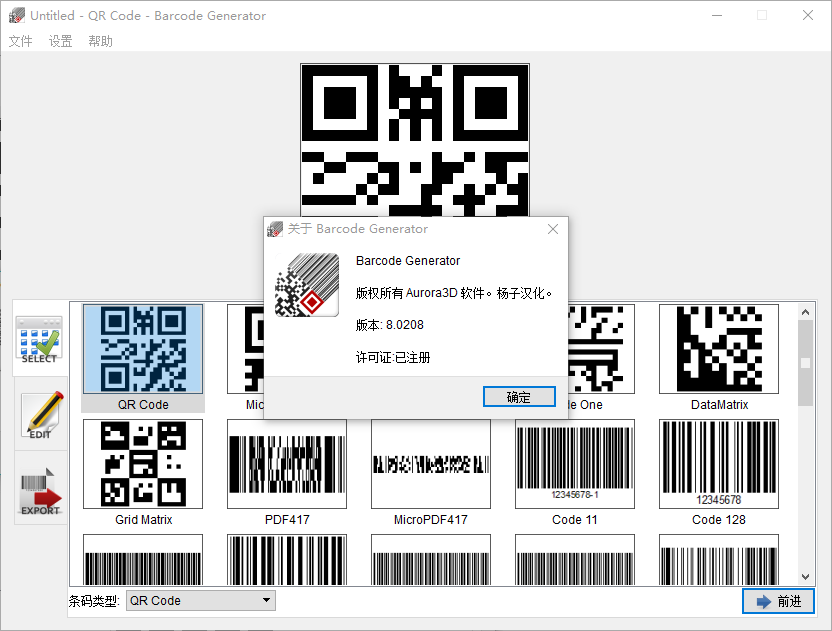Select the QR Code barcode thumbnail
The height and width of the screenshot is (631, 832).
point(143,349)
